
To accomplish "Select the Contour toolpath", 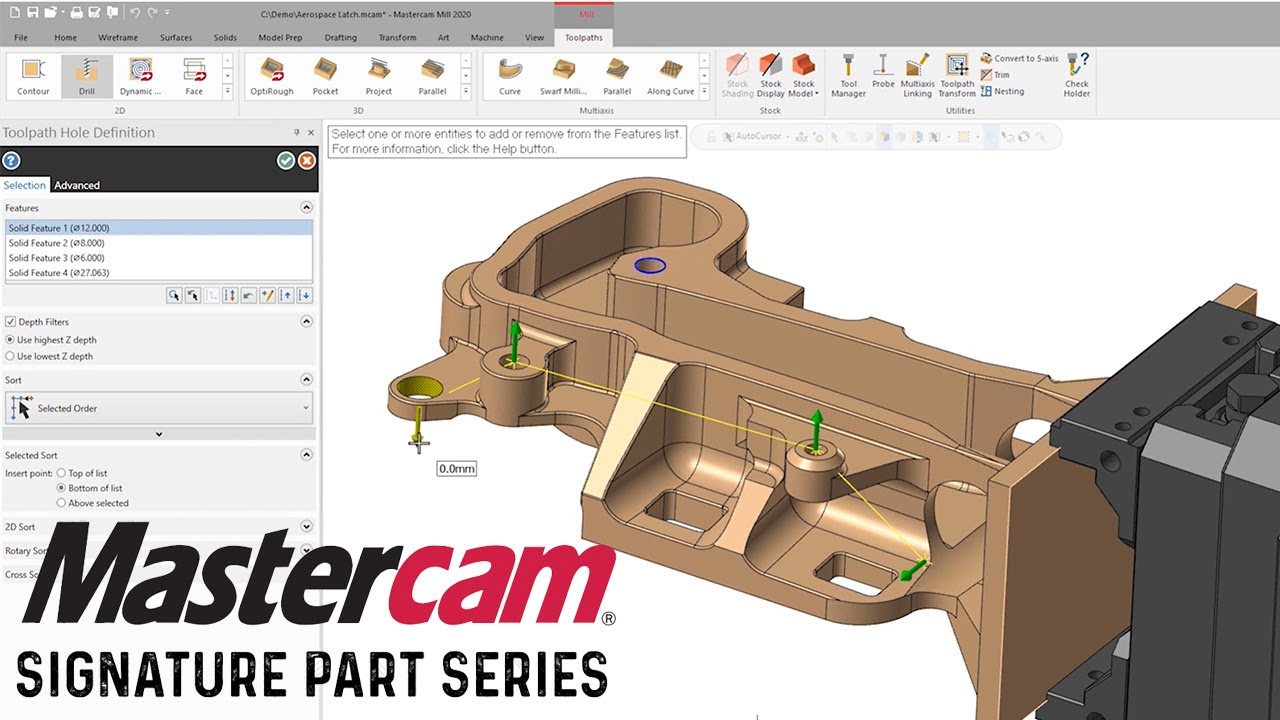I will point(33,77).
